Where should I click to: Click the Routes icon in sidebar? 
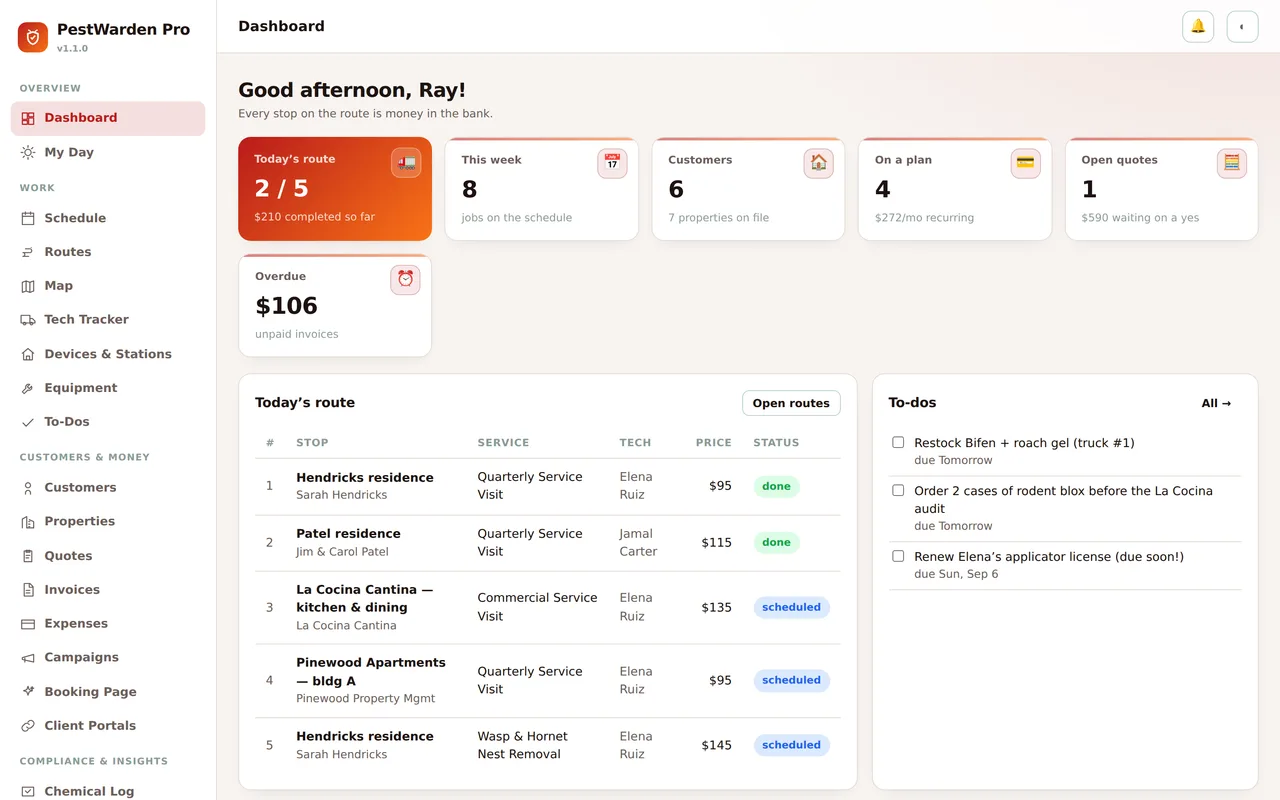[x=28, y=252]
